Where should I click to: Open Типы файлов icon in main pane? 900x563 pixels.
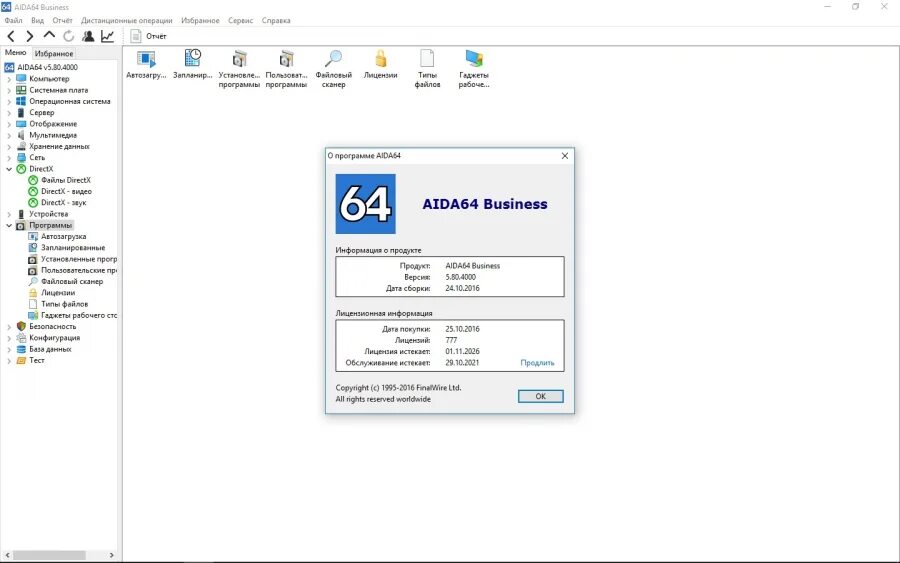pos(428,69)
